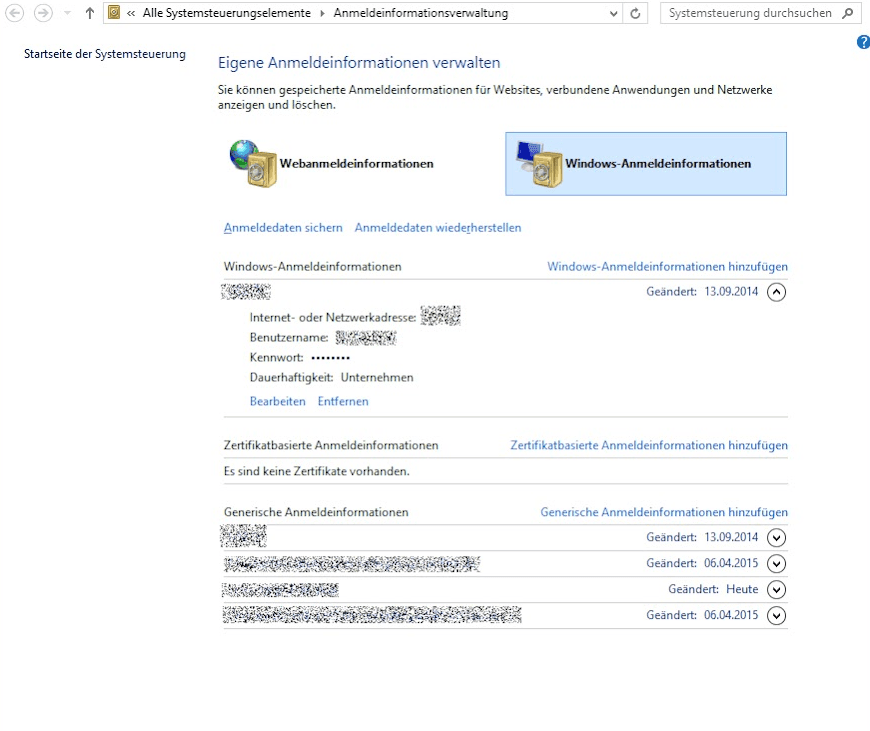Expand generic credential changed 13.09.2014

point(776,537)
